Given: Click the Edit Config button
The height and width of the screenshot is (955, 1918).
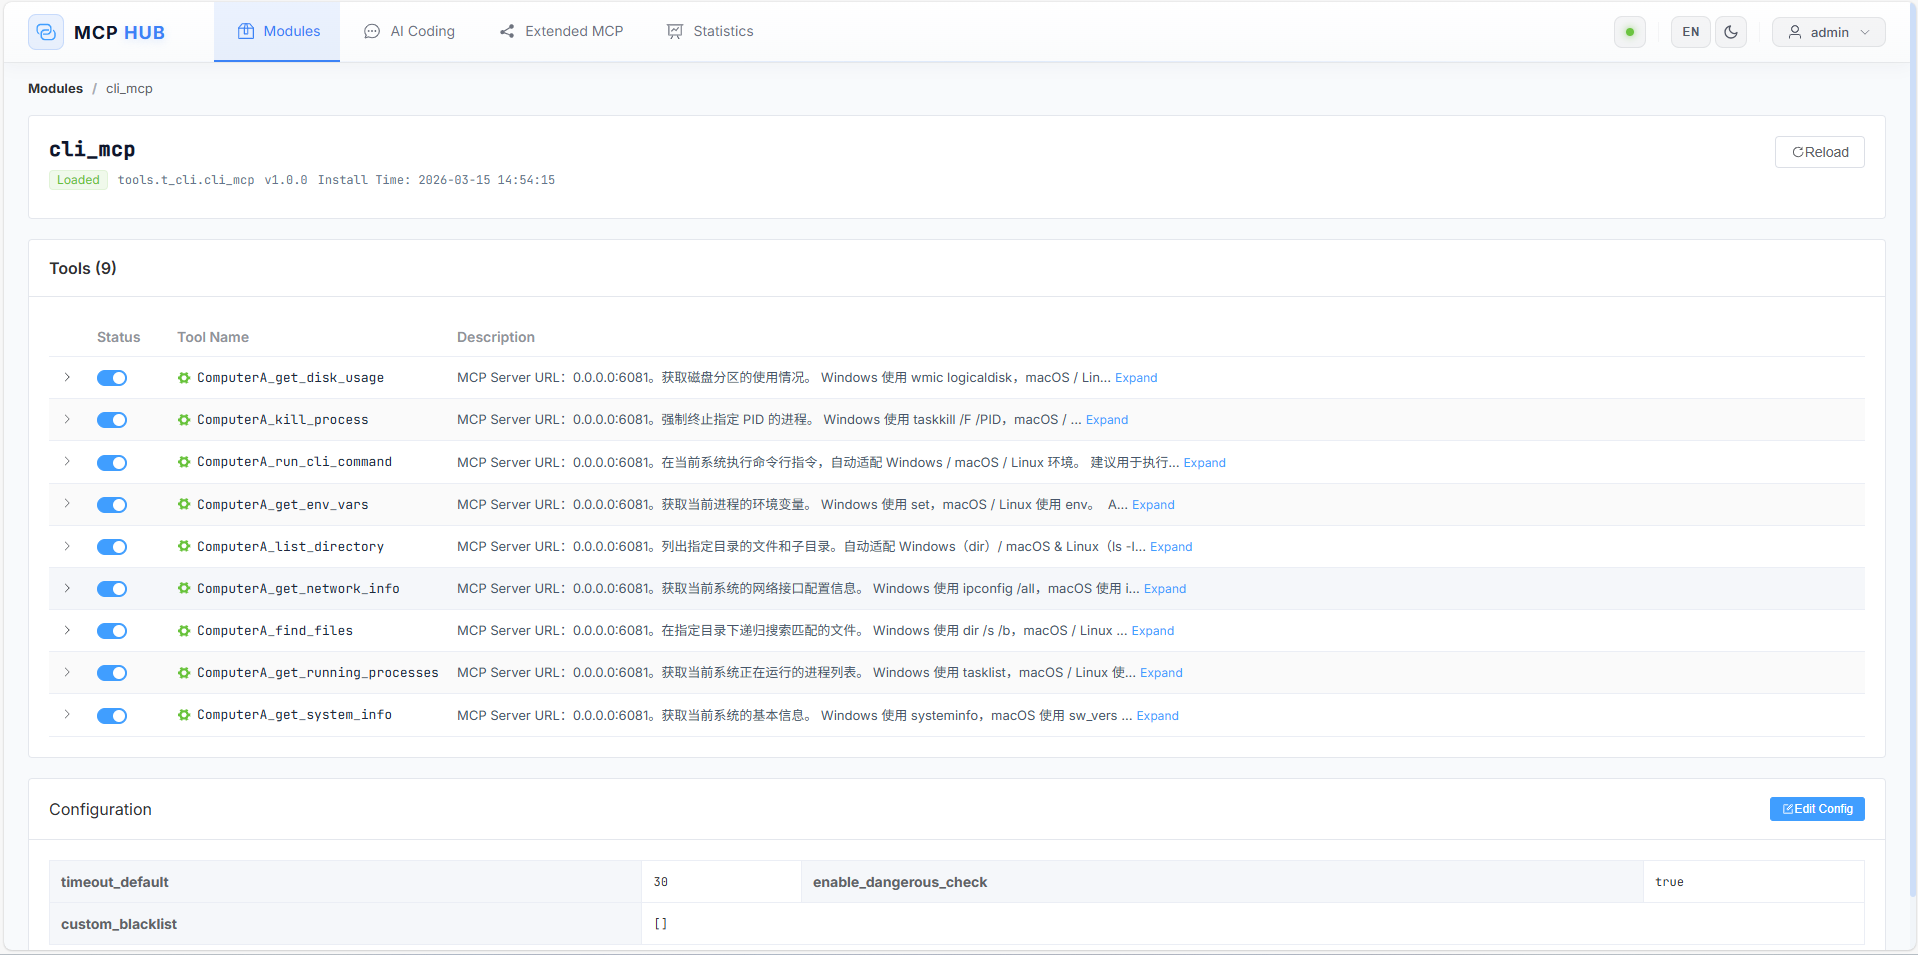Looking at the screenshot, I should [x=1816, y=809].
